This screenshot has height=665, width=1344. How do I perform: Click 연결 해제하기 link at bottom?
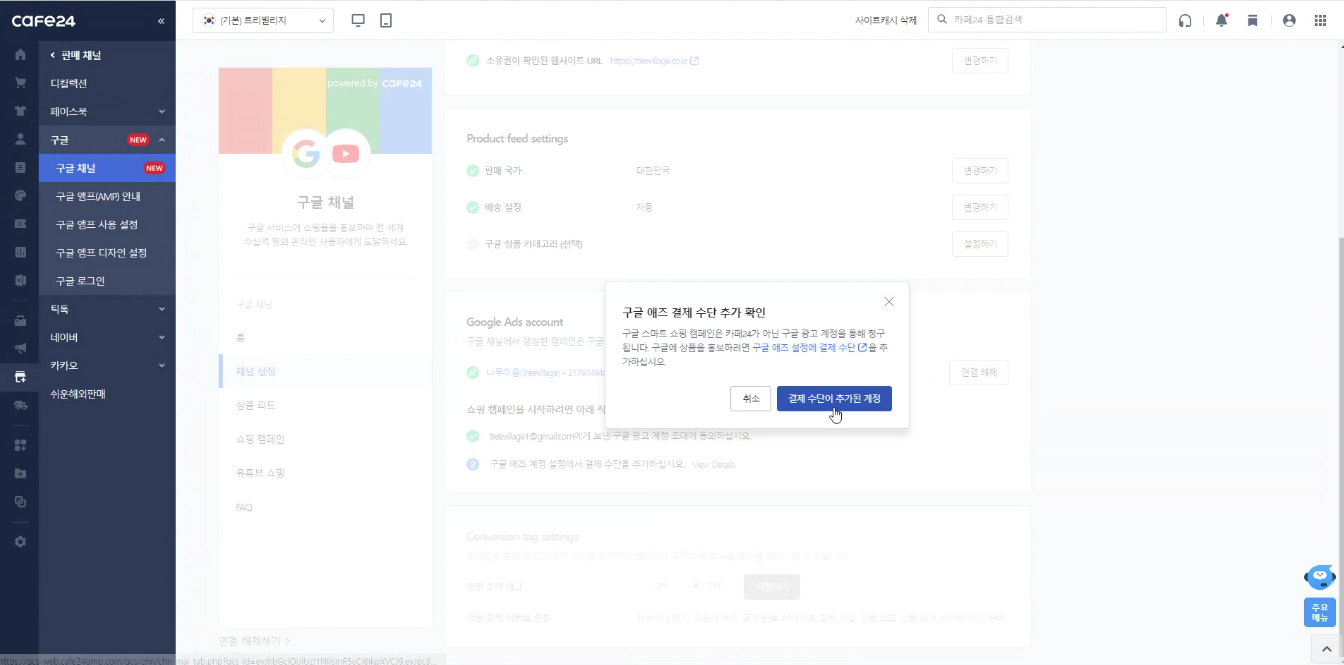coord(254,640)
